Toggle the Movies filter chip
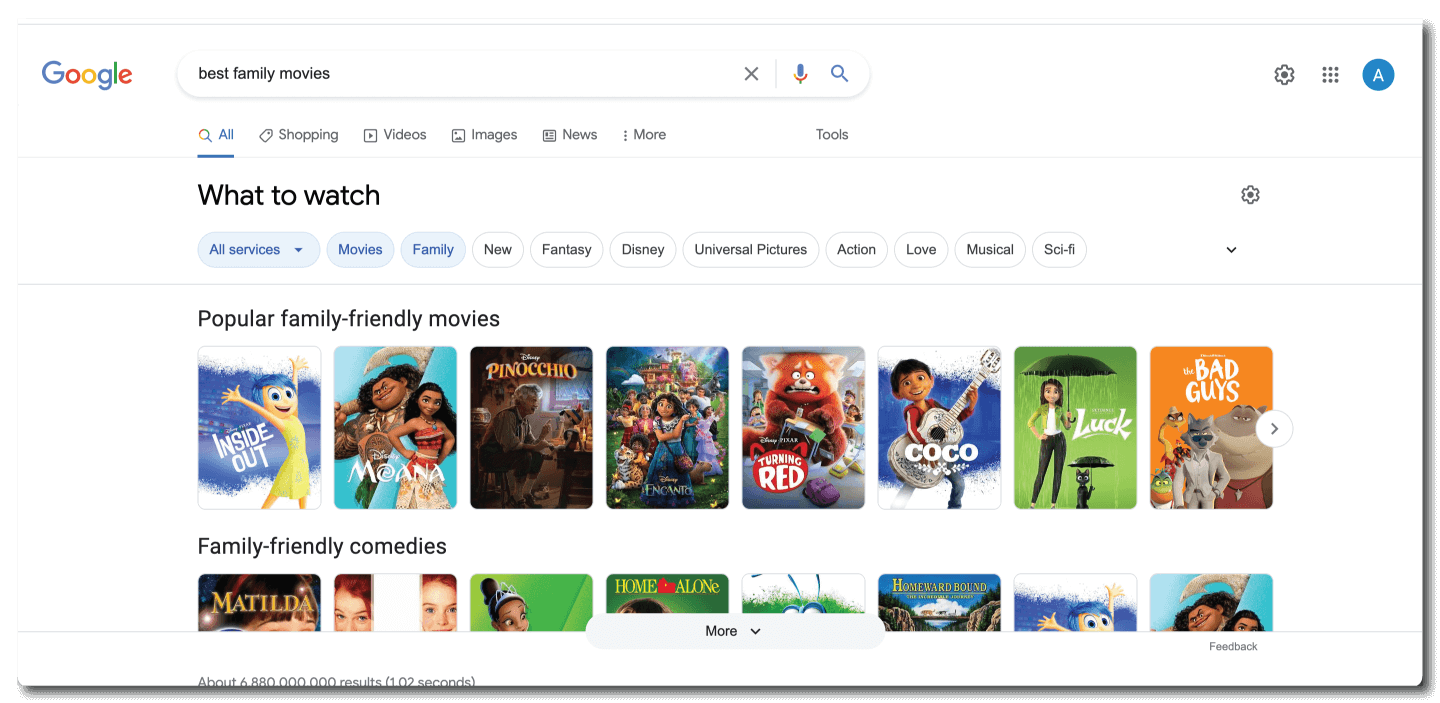 360,250
